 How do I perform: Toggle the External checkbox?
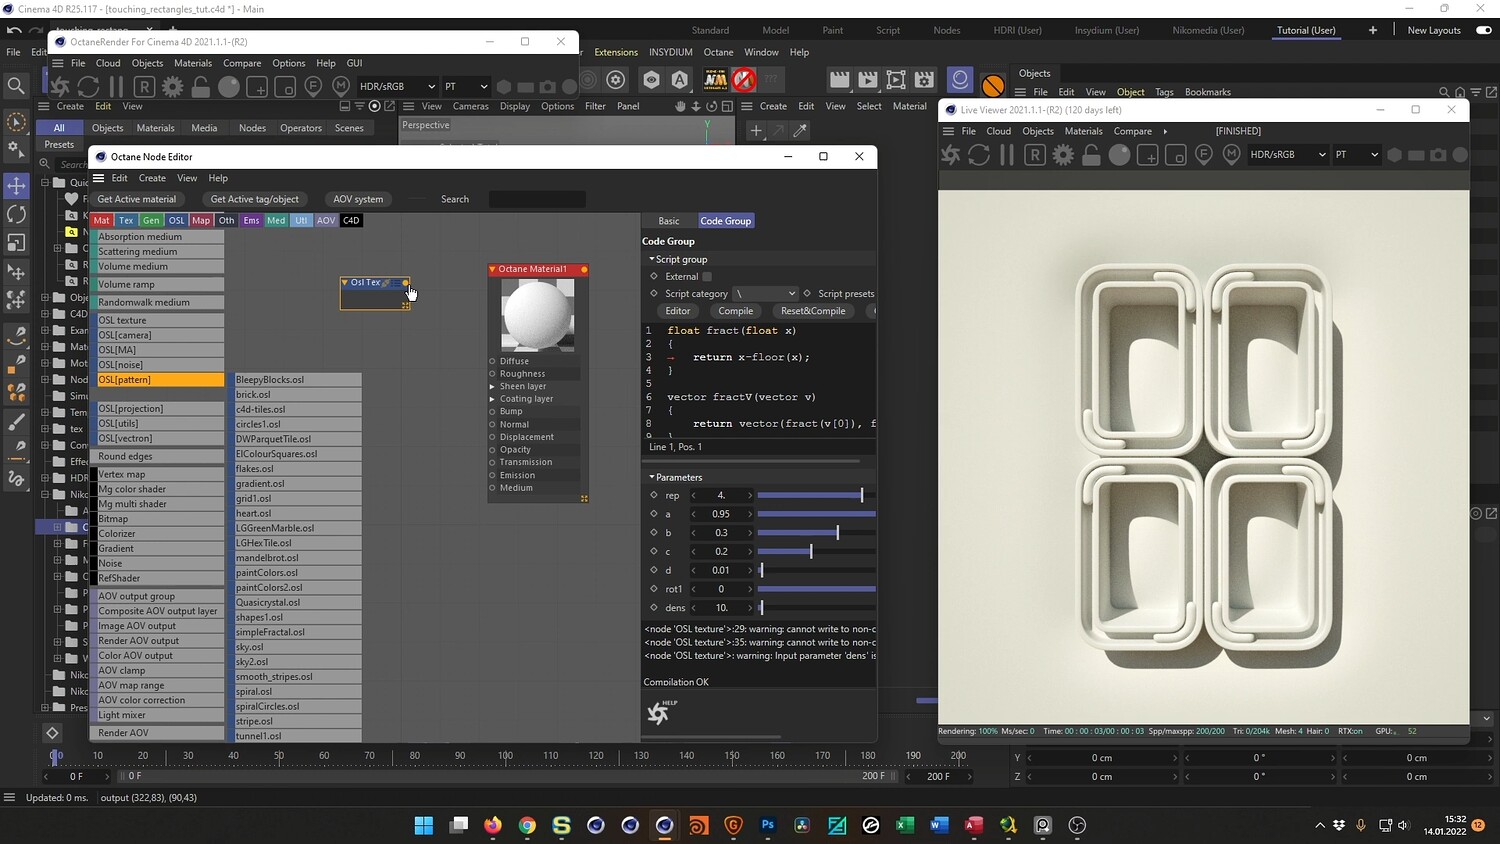[707, 277]
